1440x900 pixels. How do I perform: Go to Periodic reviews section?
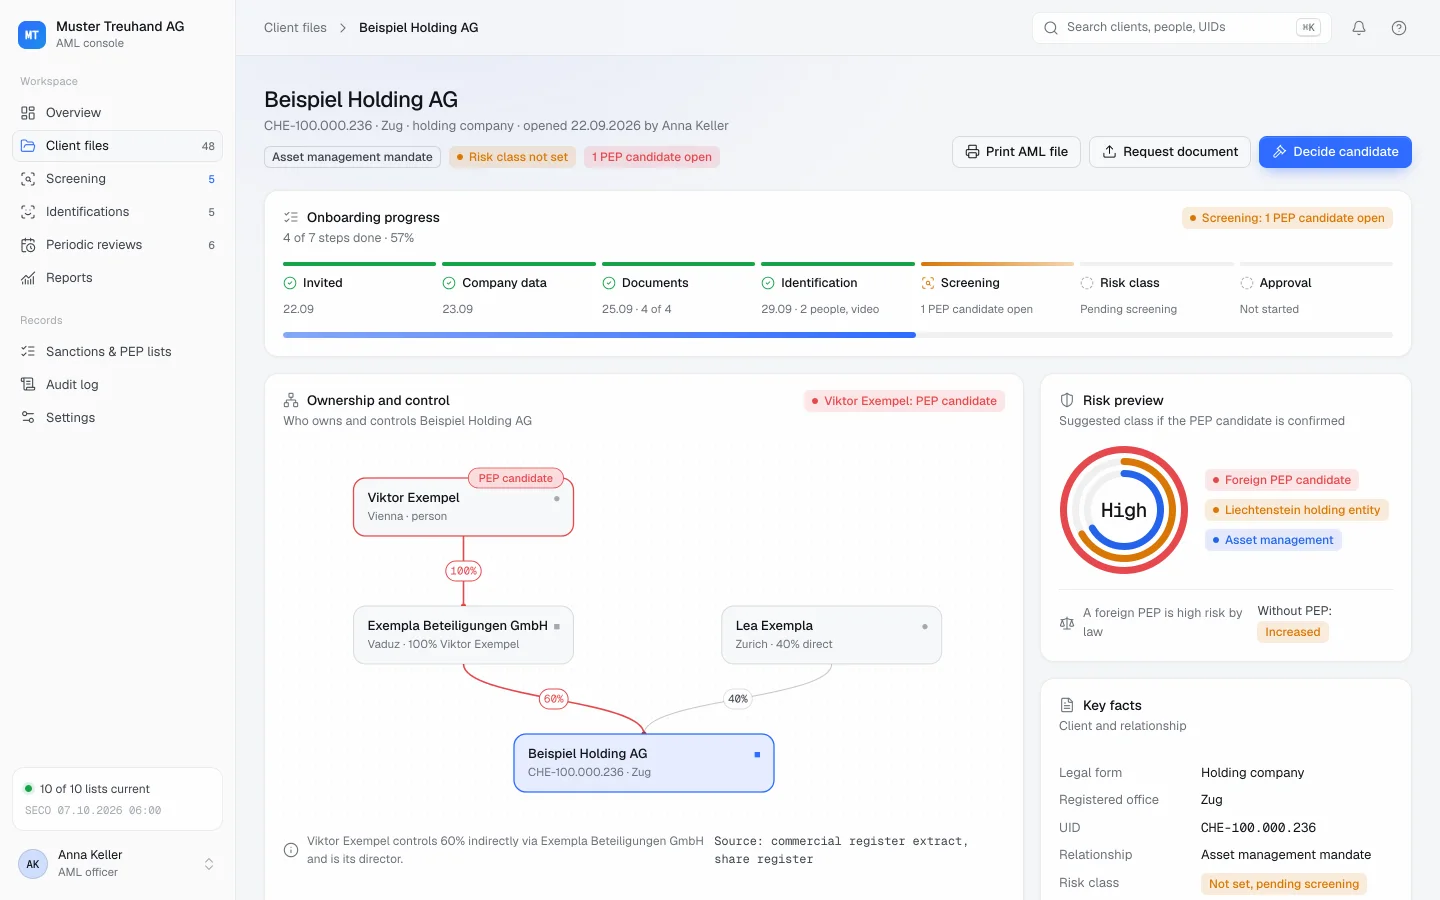[117, 245]
